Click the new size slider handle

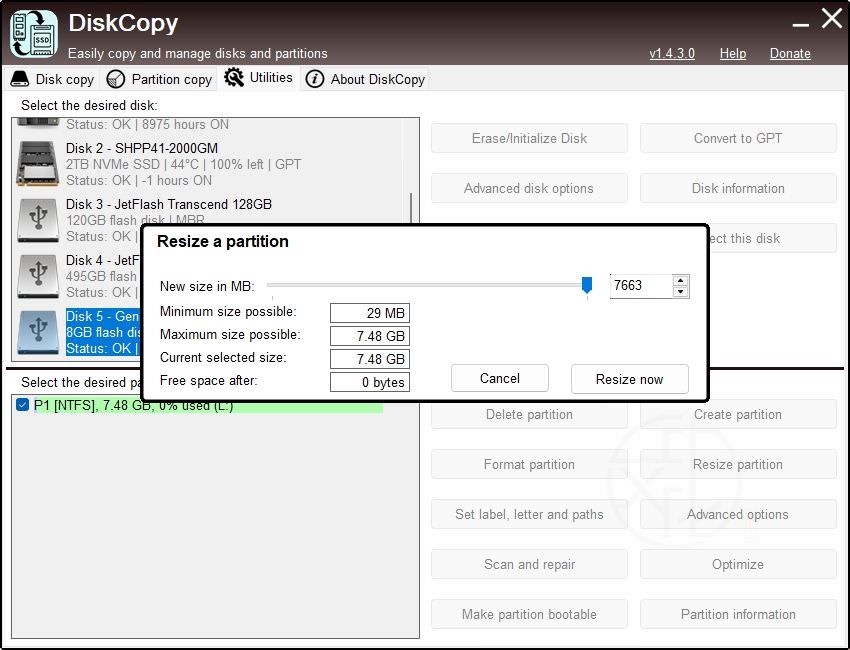click(587, 285)
